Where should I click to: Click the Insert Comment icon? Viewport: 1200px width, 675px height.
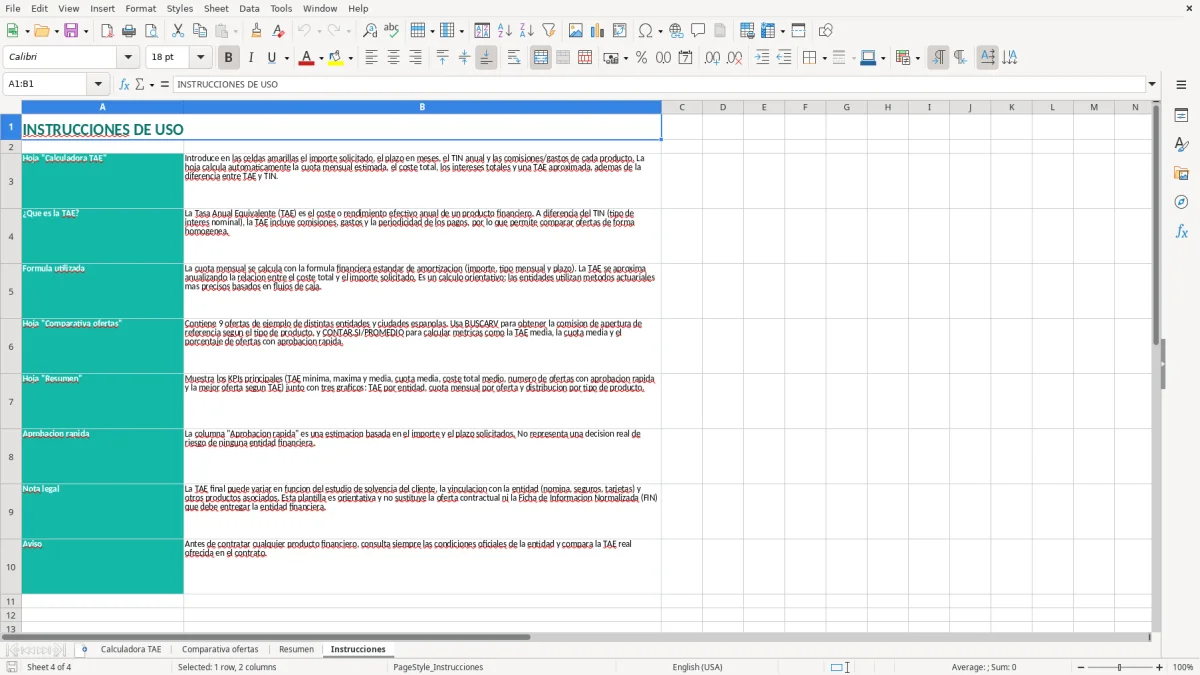[x=699, y=31]
